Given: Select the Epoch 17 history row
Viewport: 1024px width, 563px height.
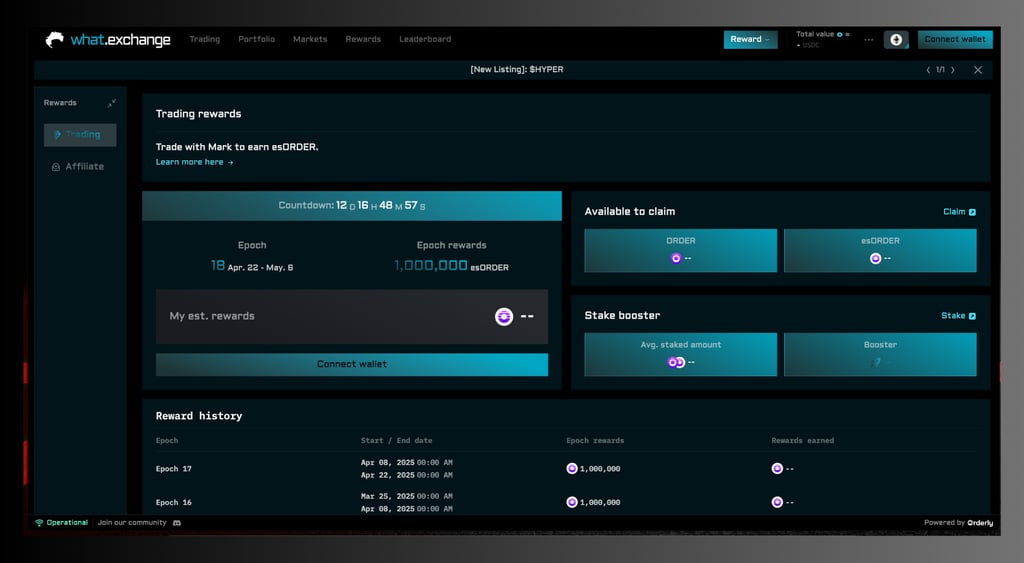Looking at the screenshot, I should pos(566,469).
